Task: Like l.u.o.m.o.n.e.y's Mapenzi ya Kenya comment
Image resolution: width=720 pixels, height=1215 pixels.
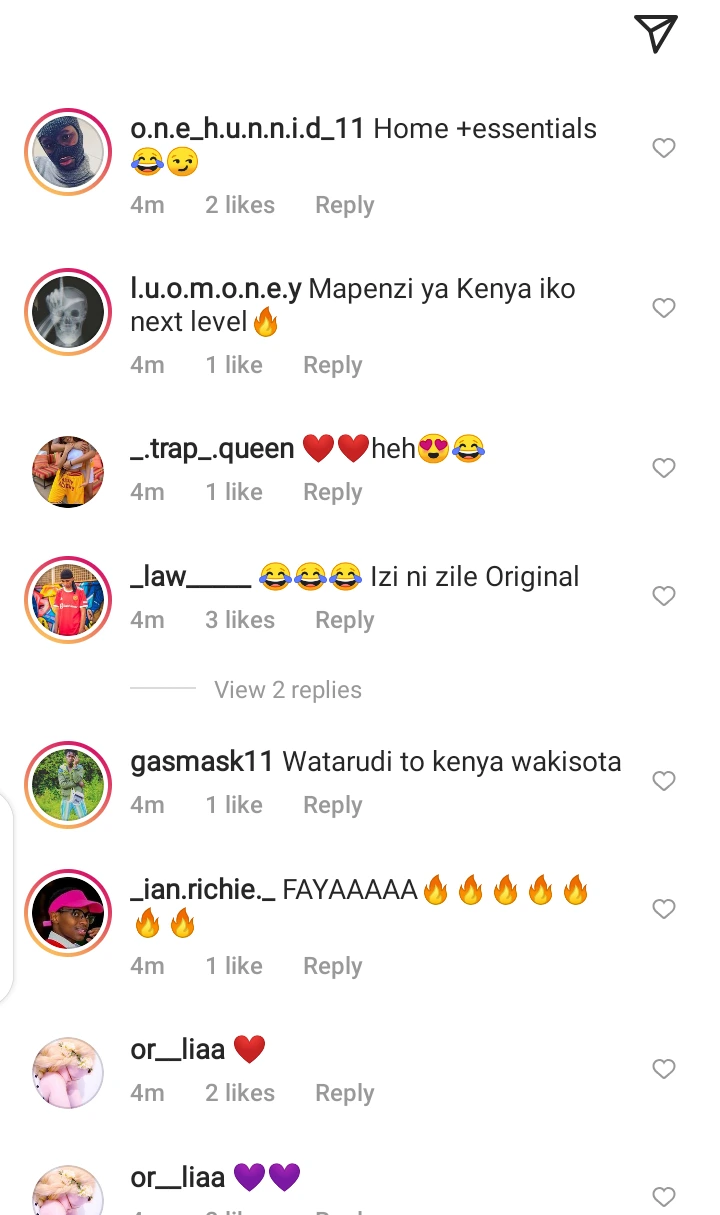Action: 664,308
